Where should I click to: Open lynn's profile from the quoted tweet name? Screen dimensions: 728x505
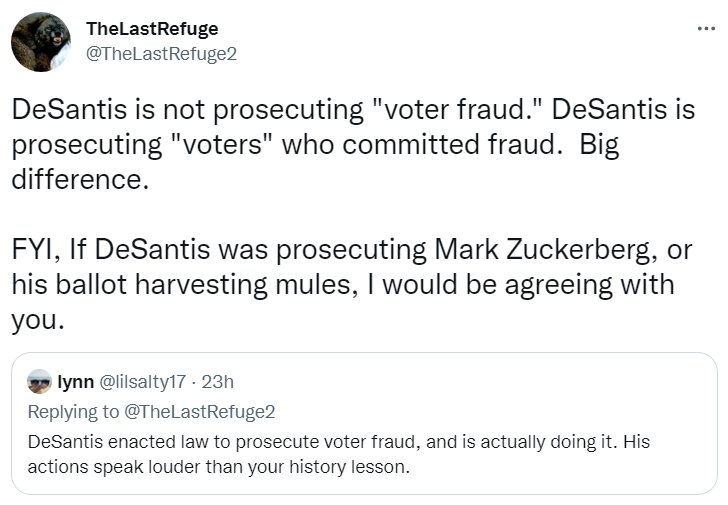pyautogui.click(x=75, y=382)
